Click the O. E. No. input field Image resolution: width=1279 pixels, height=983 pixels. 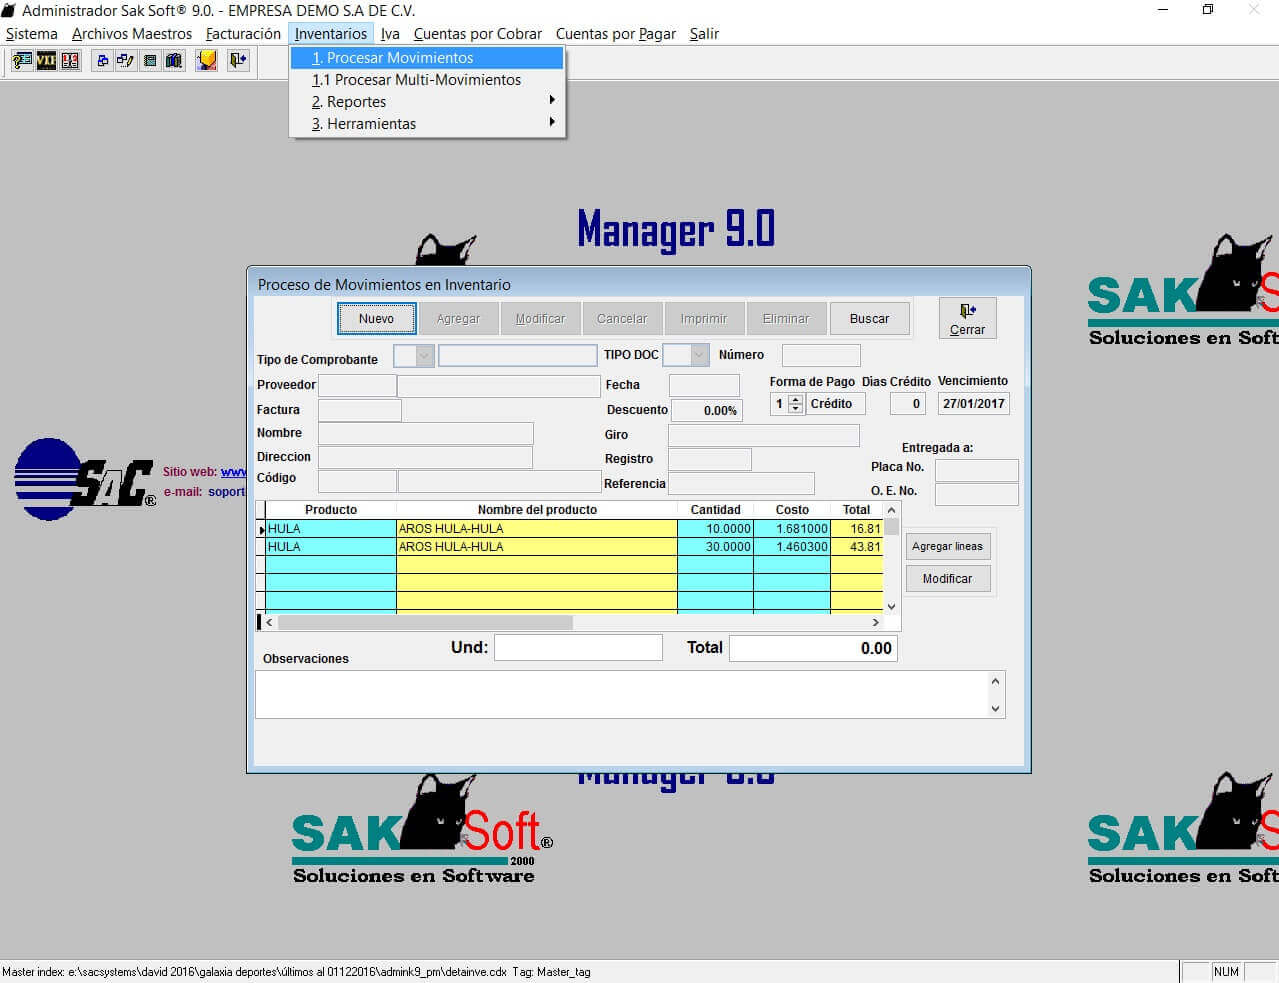point(977,494)
